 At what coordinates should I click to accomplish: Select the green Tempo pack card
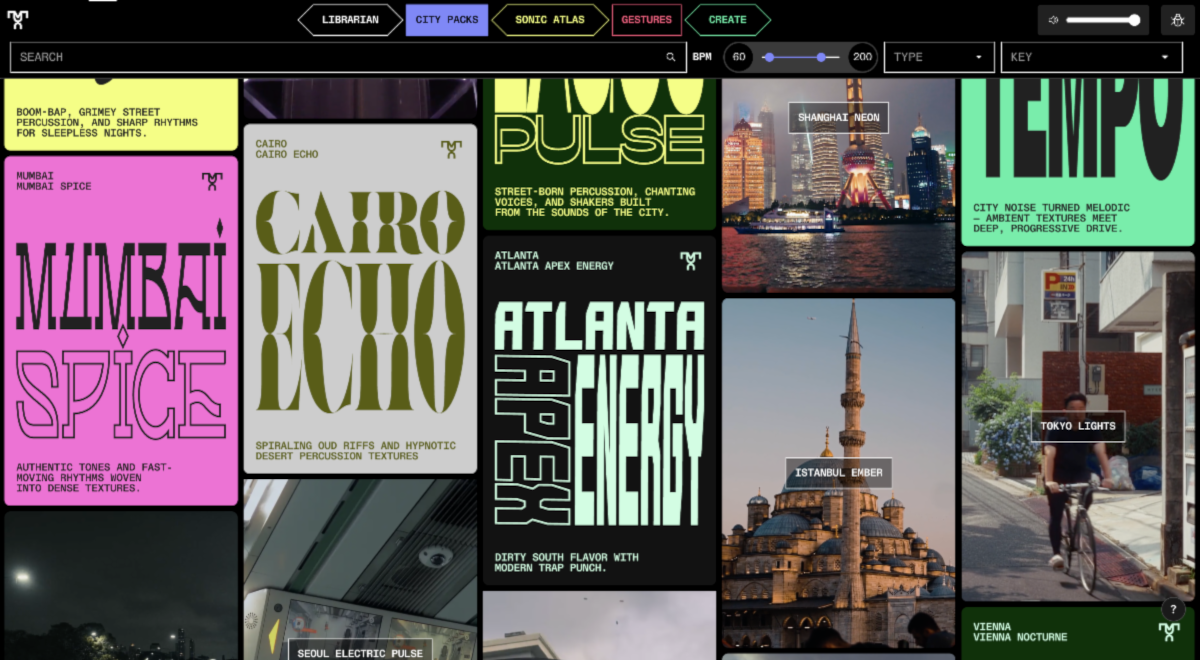pos(1078,162)
